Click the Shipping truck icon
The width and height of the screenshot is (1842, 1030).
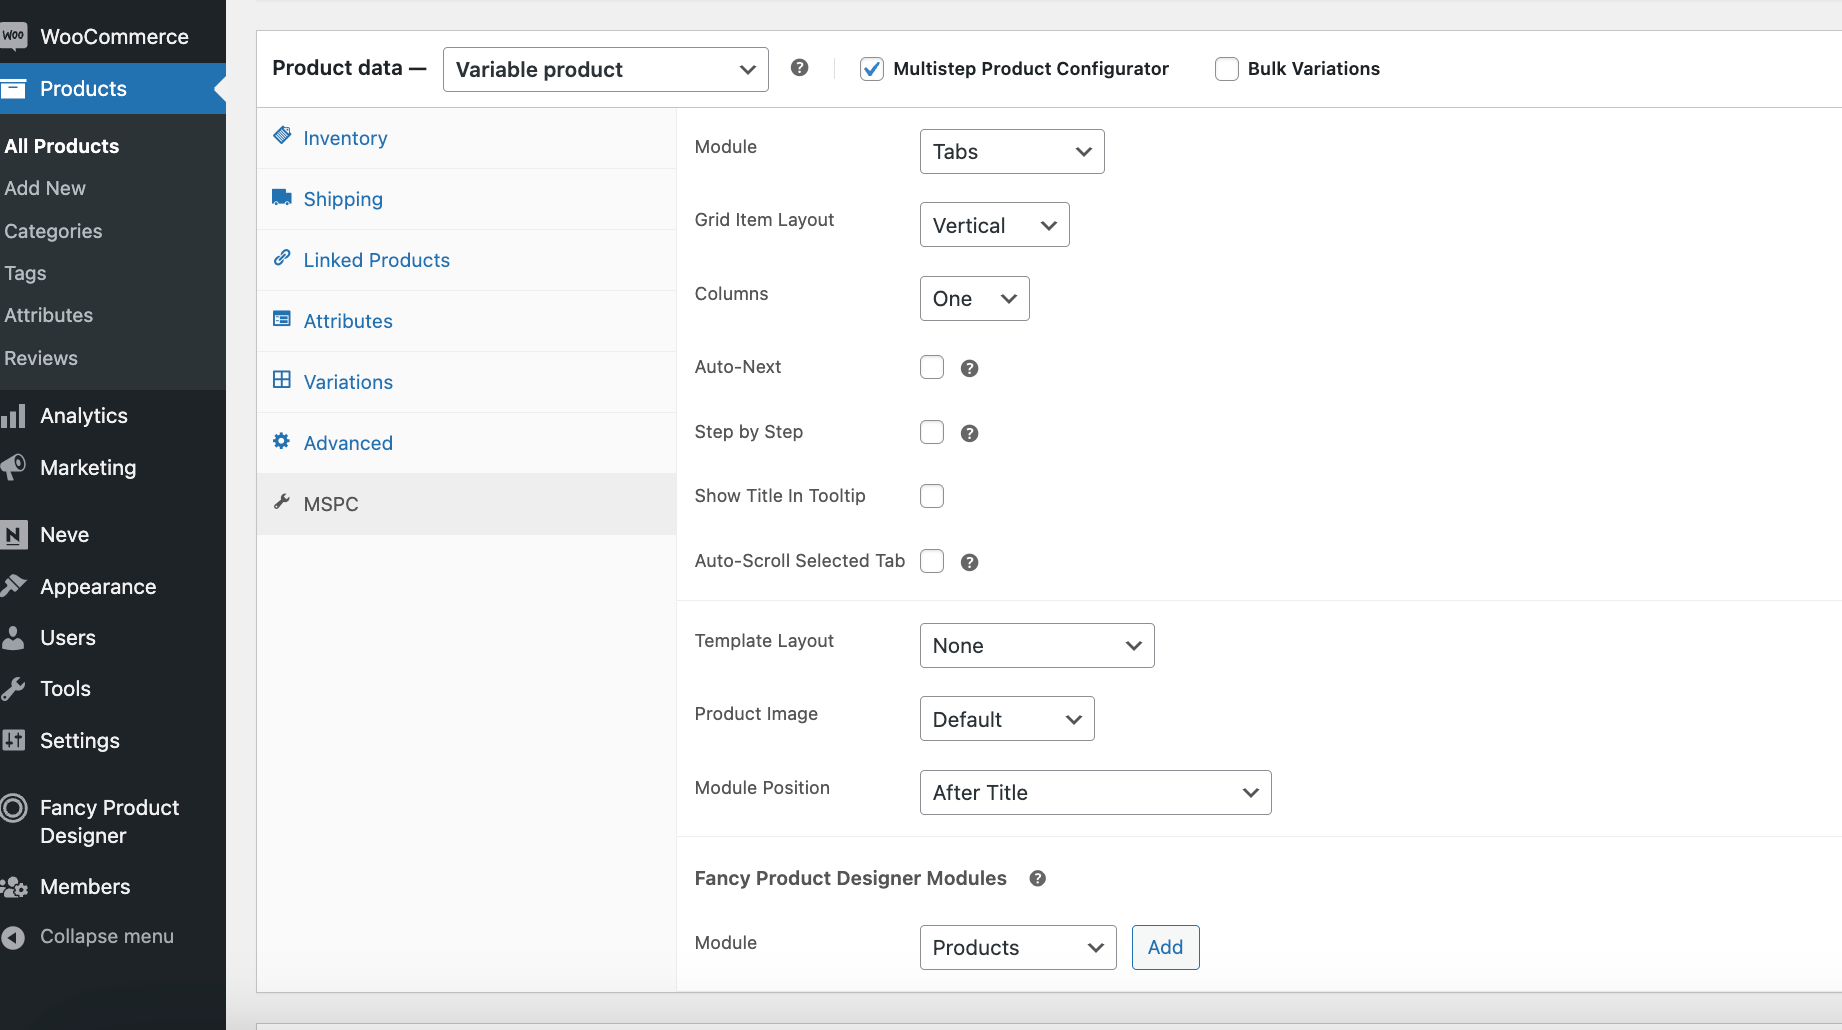tap(282, 197)
